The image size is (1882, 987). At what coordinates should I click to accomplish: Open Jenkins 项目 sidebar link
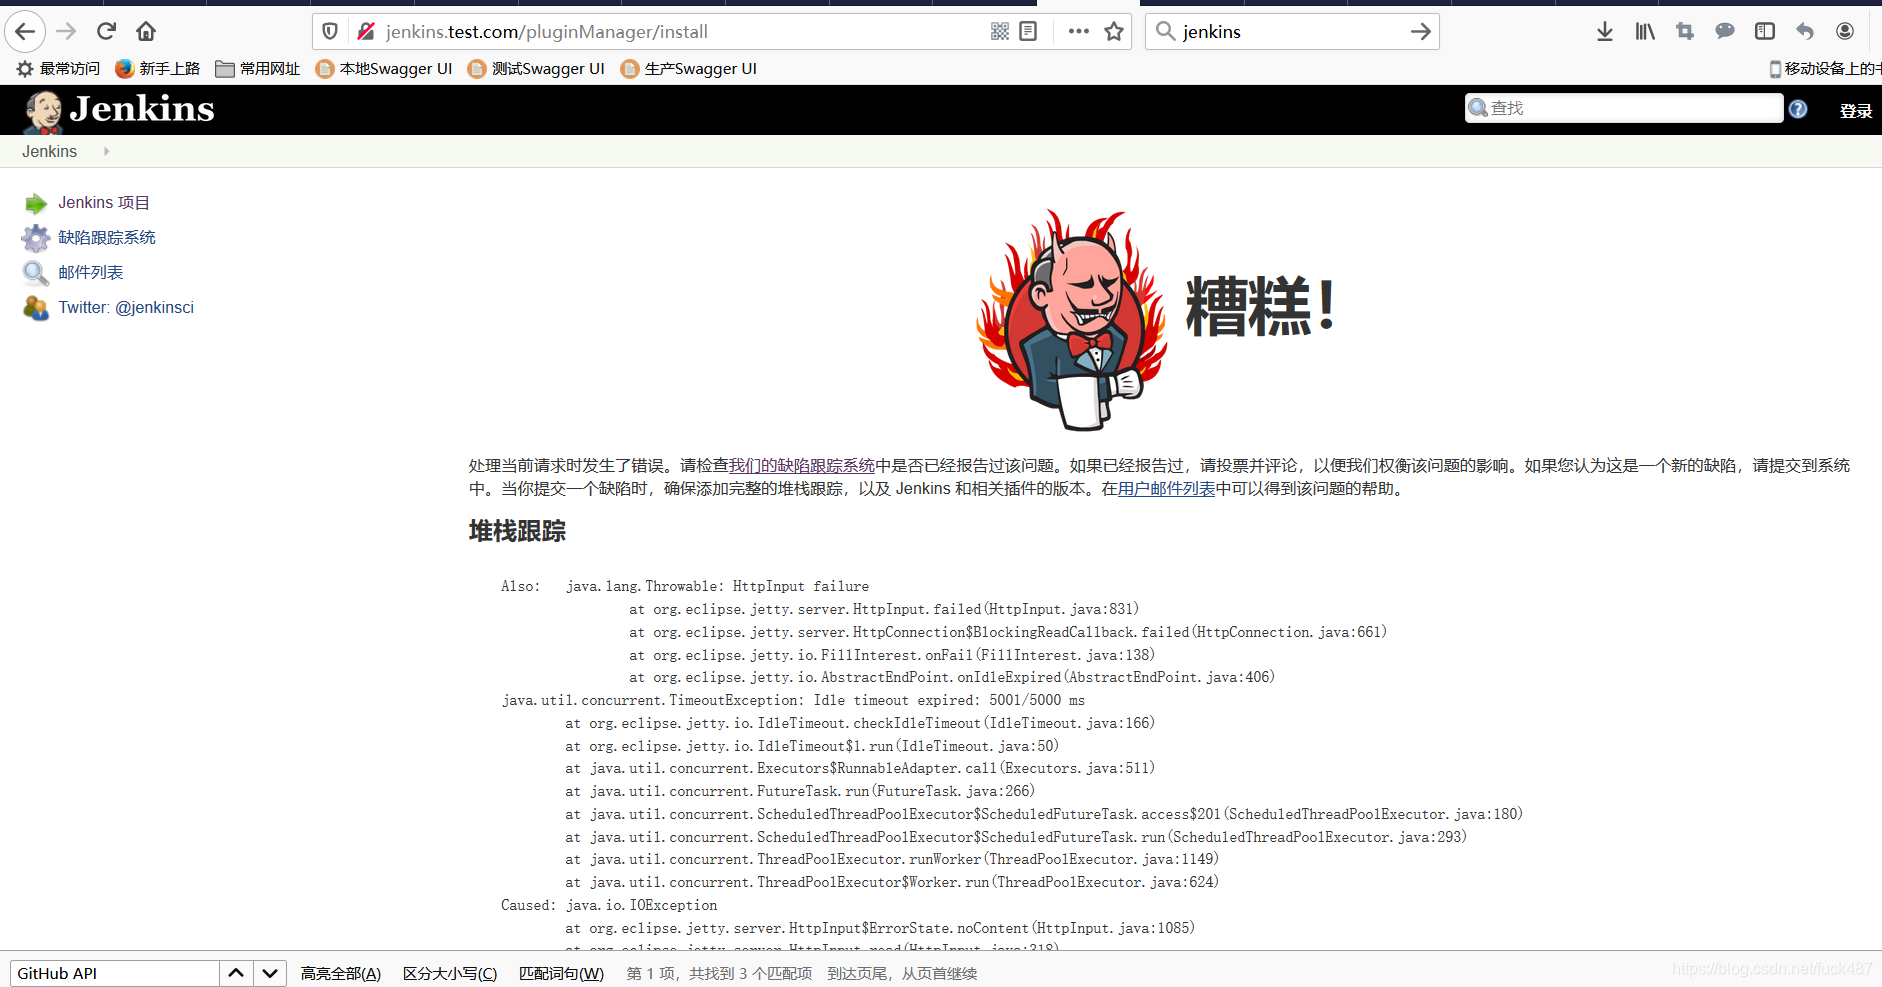click(x=104, y=203)
